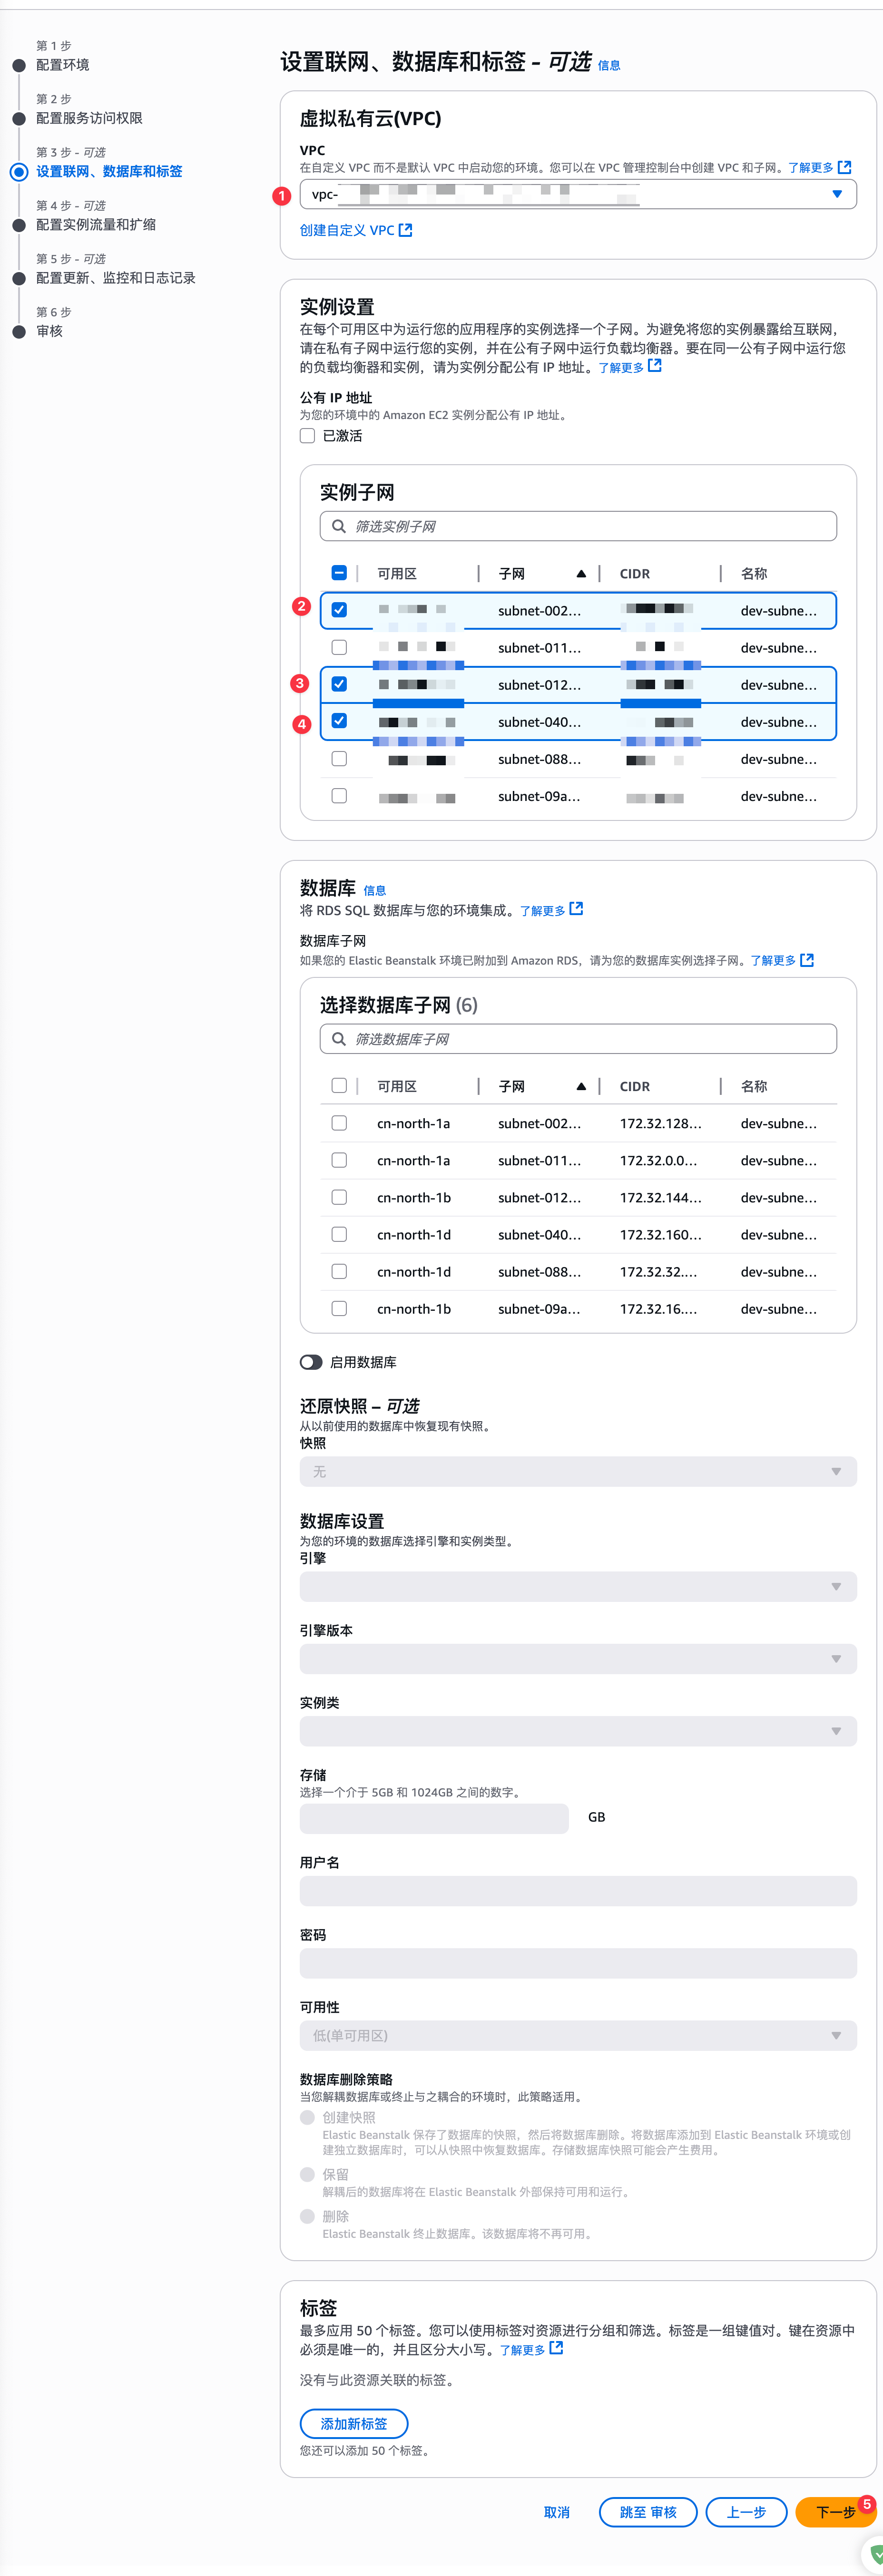Image resolution: width=883 pixels, height=2576 pixels.
Task: Go to step 2 配置服务访问权限
Action: [x=89, y=118]
